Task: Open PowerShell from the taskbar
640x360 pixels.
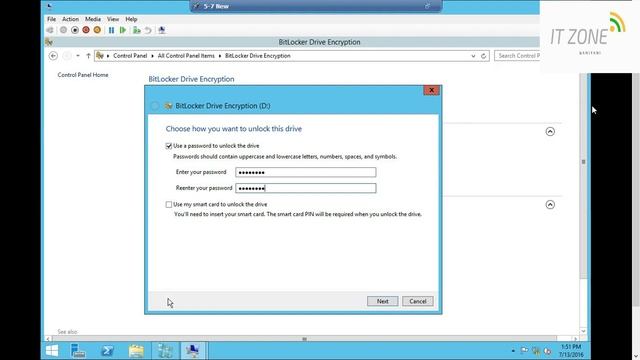Action: pos(107,351)
